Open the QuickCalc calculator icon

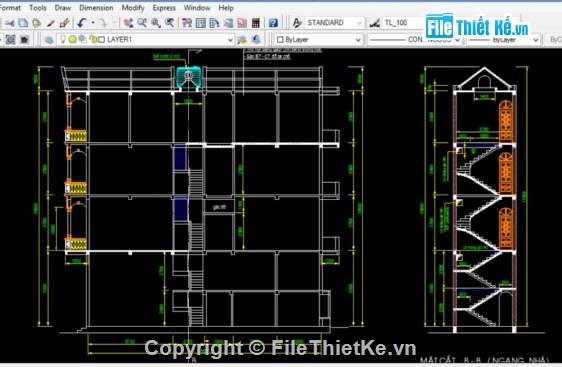[x=256, y=23]
